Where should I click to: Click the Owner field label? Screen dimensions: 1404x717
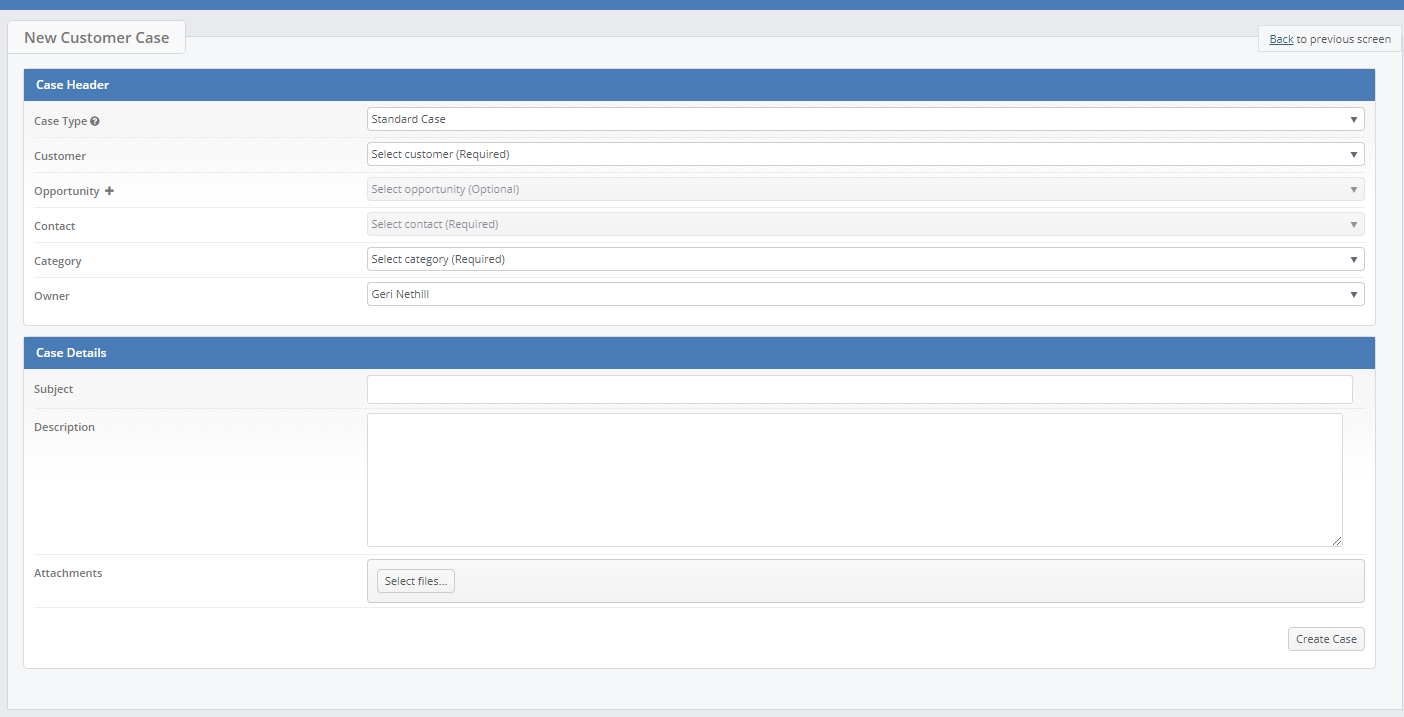[x=52, y=296]
